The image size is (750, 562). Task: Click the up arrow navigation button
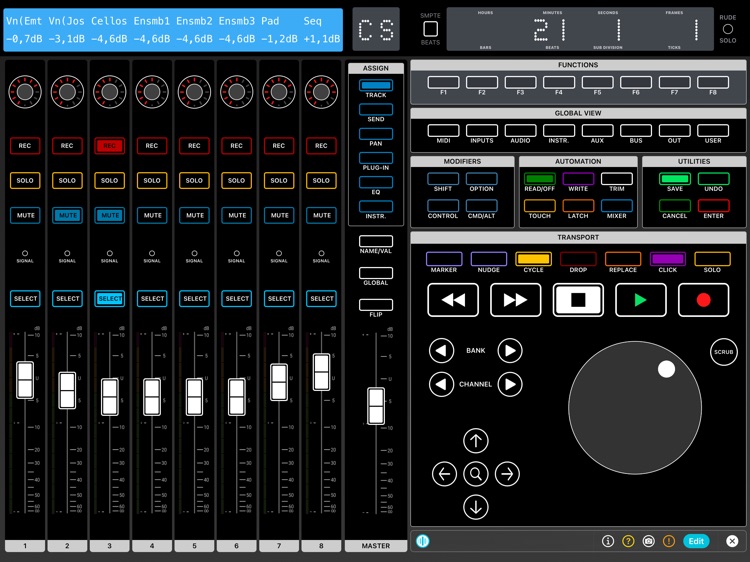click(475, 441)
